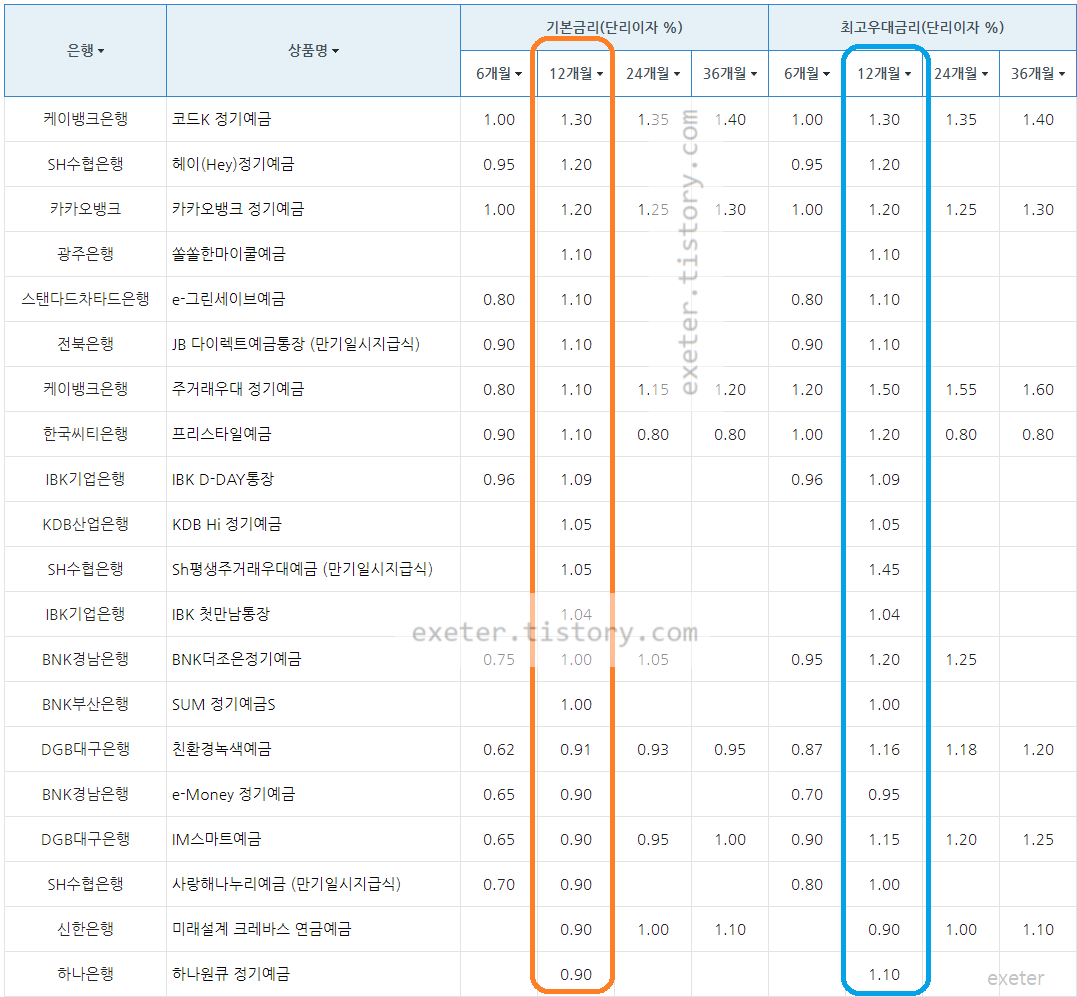Select product IBK 첫만남통장

tap(220, 614)
